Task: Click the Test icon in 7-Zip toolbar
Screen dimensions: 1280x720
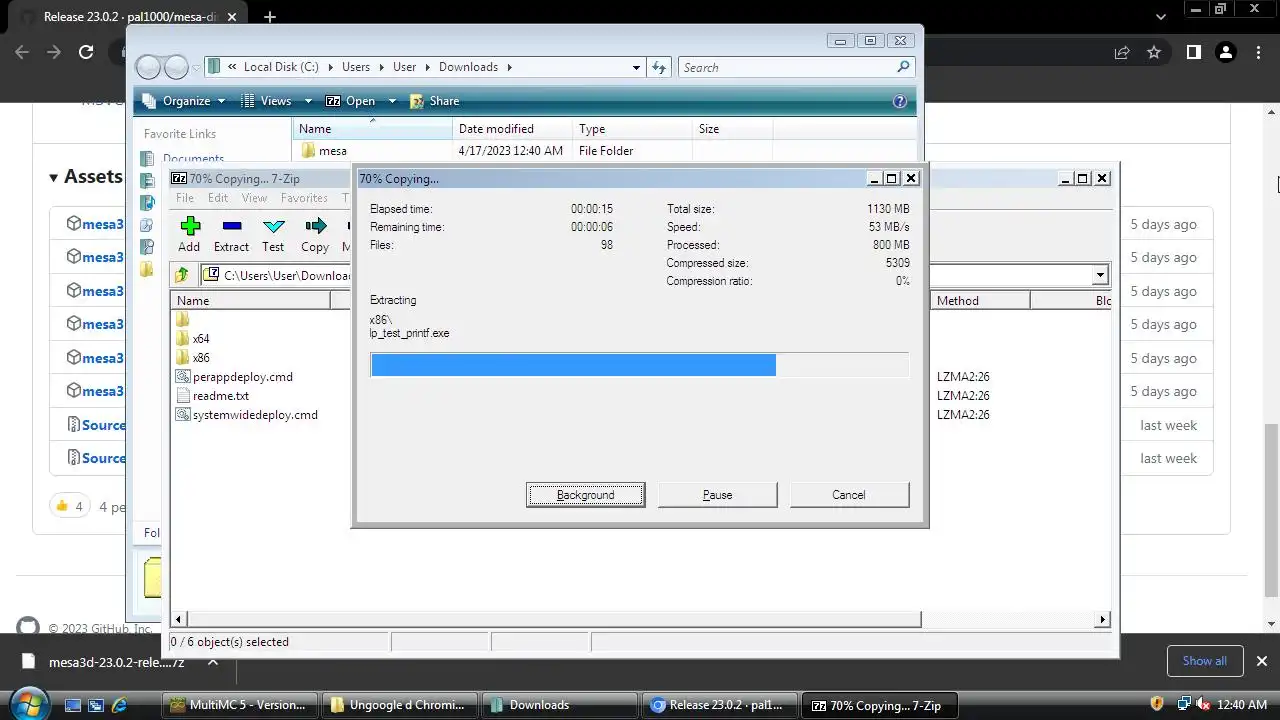Action: tap(273, 226)
